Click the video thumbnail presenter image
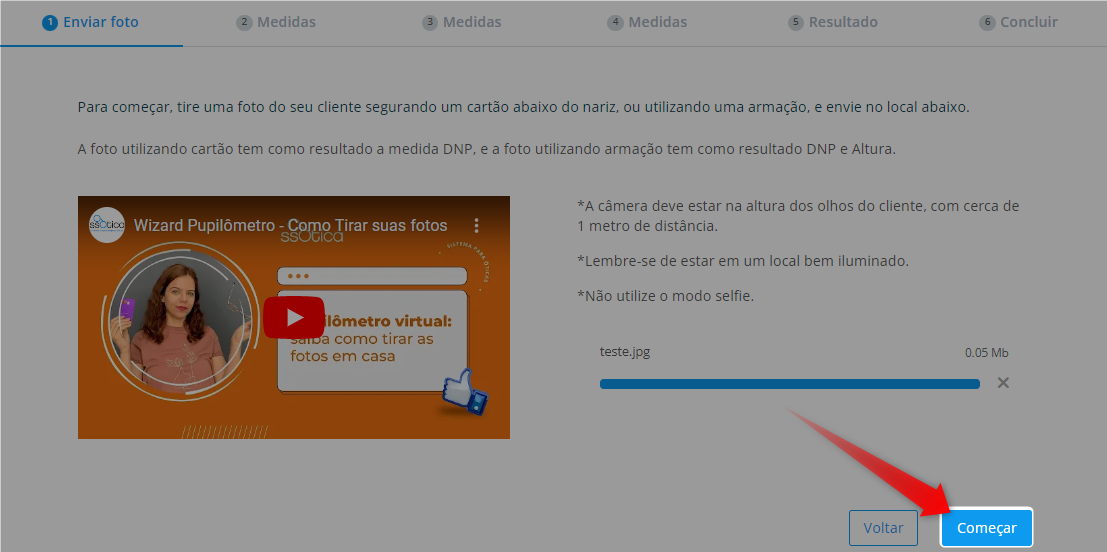 tap(180, 321)
